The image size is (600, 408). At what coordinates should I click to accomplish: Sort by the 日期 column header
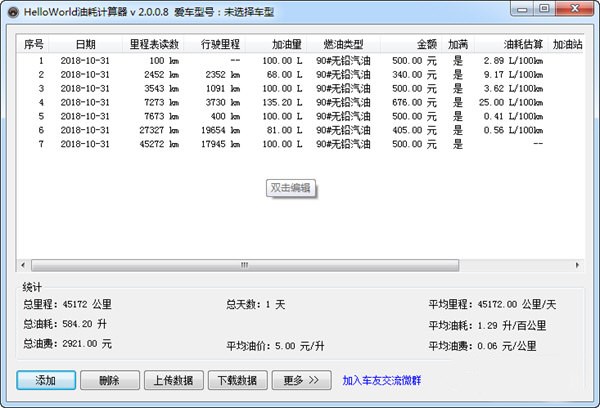pyautogui.click(x=85, y=44)
